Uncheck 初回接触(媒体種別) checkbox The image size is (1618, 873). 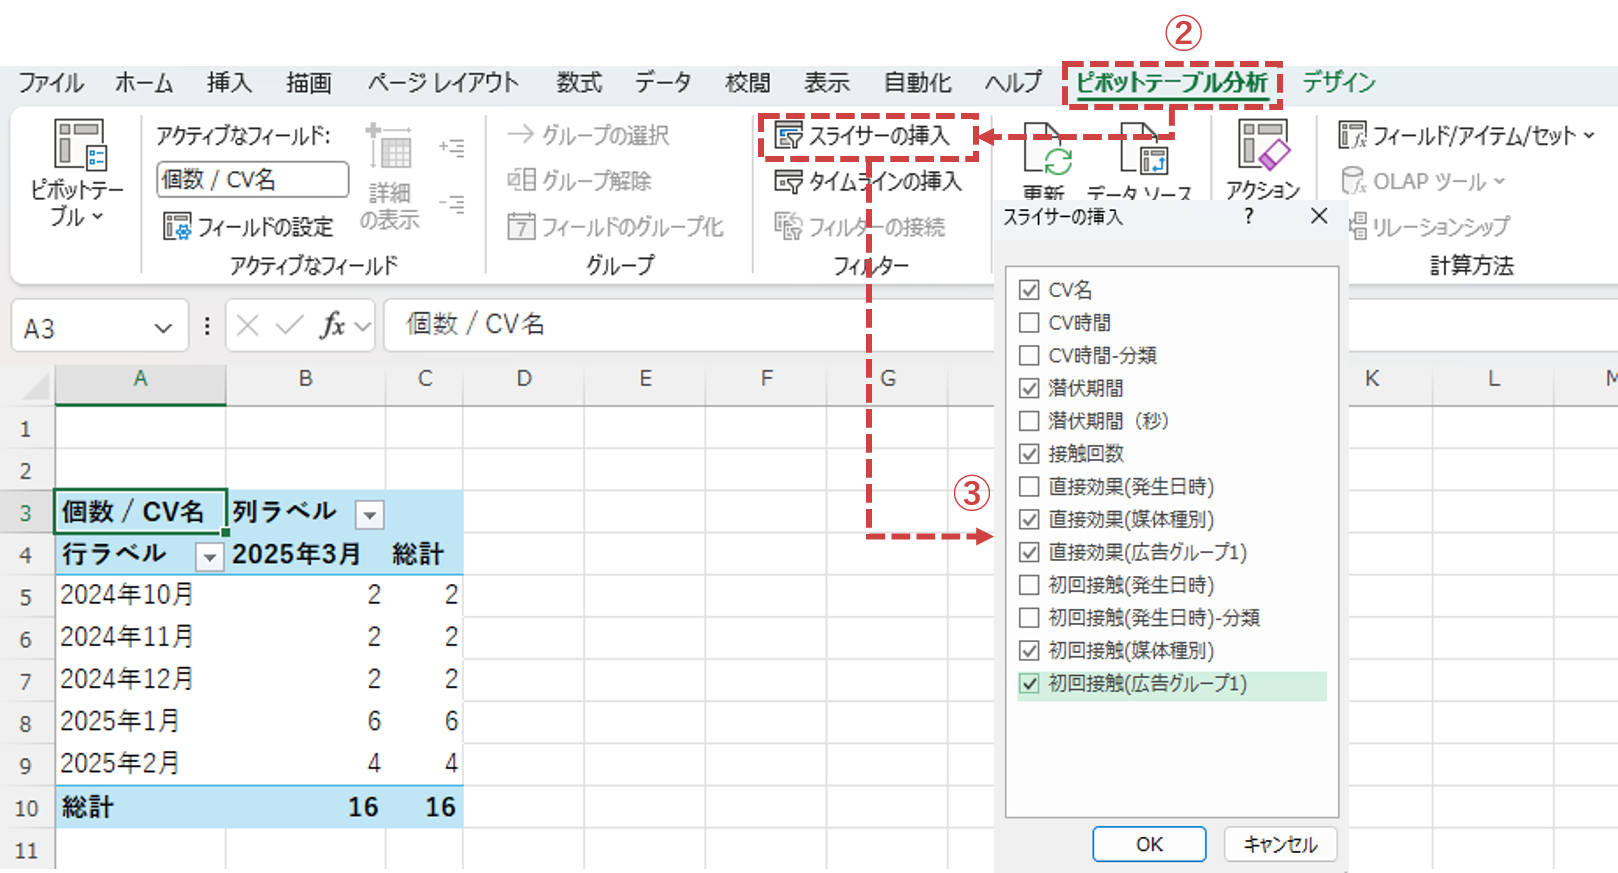coord(1029,651)
